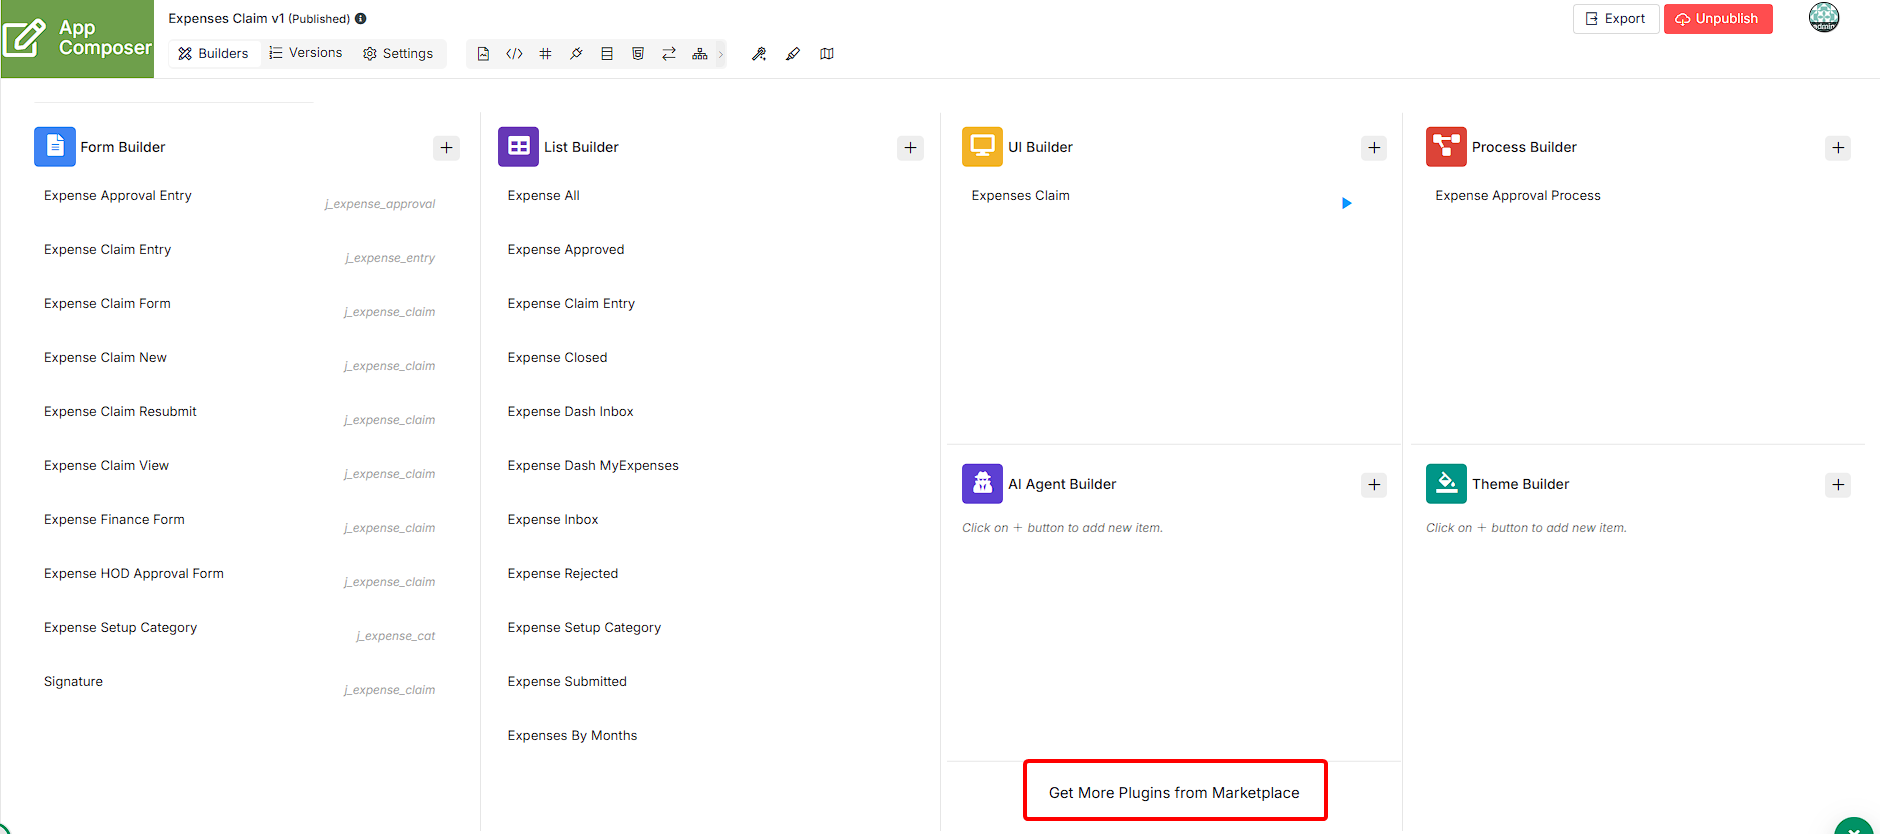Click the Export button
This screenshot has height=834, width=1880.
1616,19
